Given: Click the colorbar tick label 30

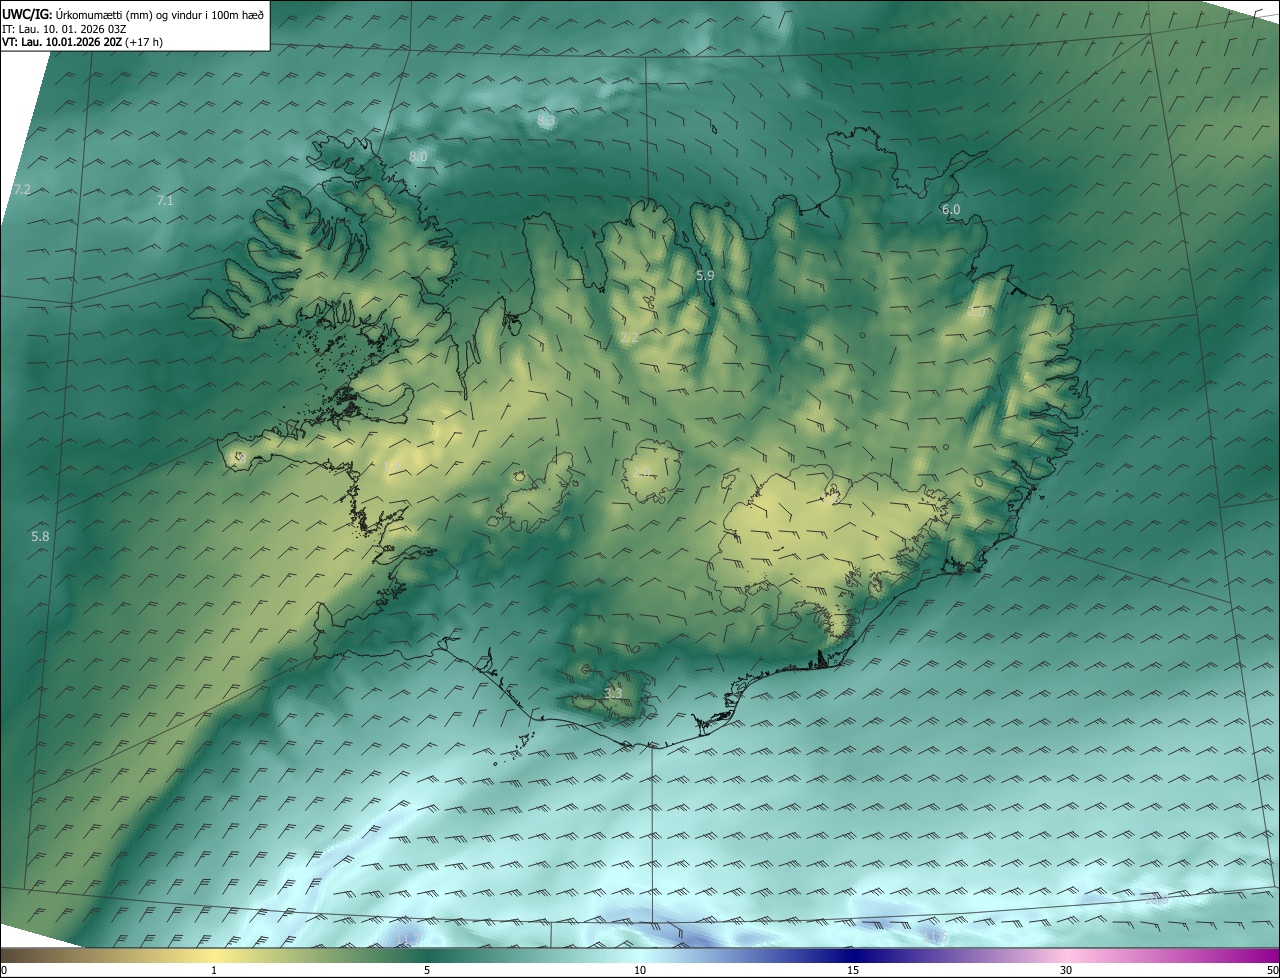Looking at the screenshot, I should (1066, 971).
